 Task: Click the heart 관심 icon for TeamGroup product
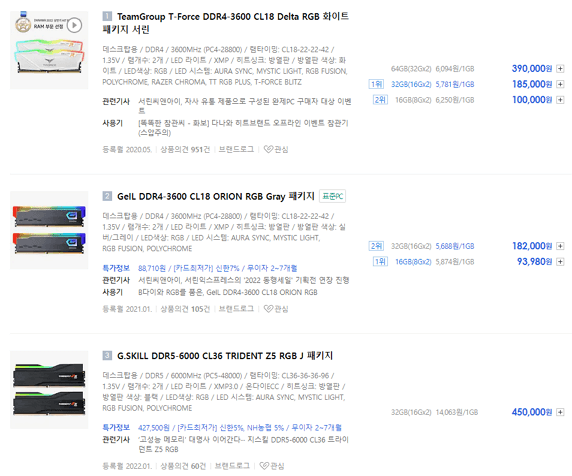pyautogui.click(x=276, y=150)
